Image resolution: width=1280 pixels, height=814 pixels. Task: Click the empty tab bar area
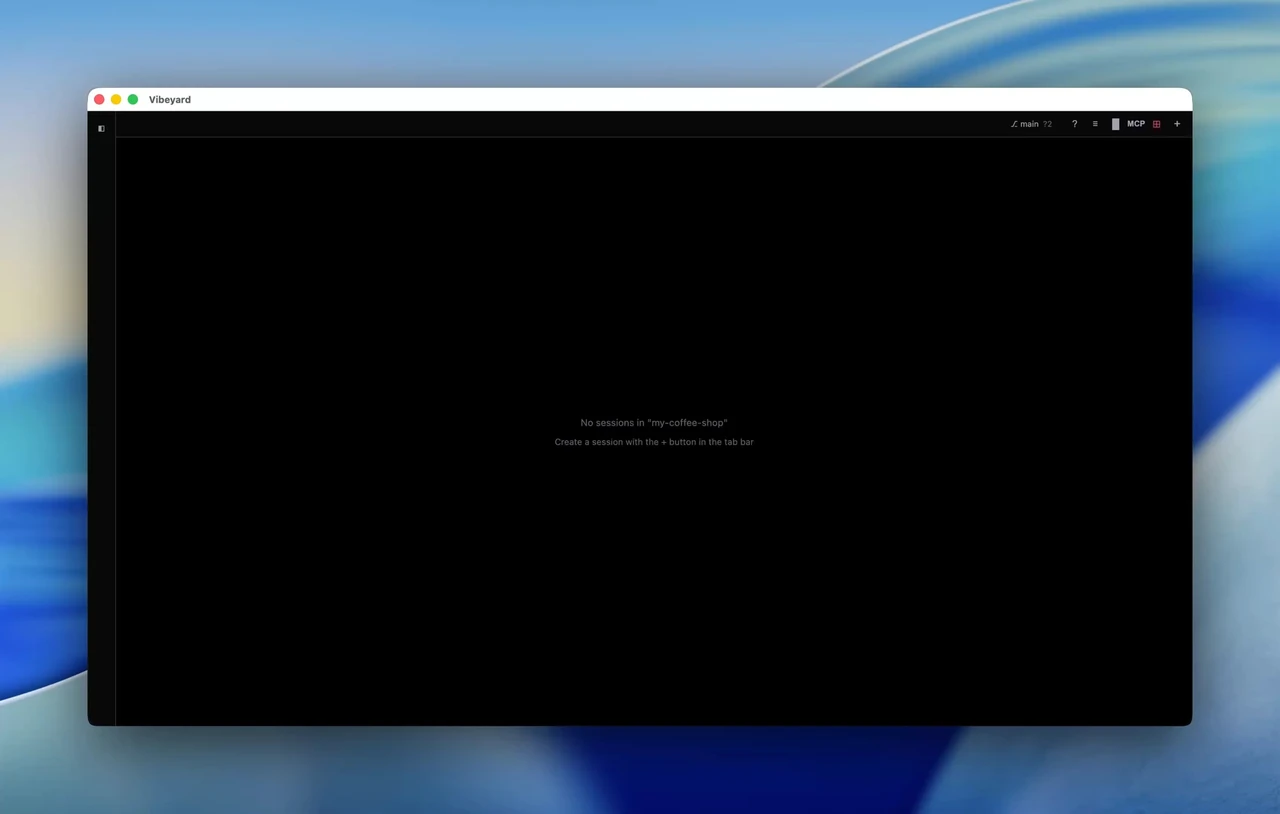click(x=560, y=124)
